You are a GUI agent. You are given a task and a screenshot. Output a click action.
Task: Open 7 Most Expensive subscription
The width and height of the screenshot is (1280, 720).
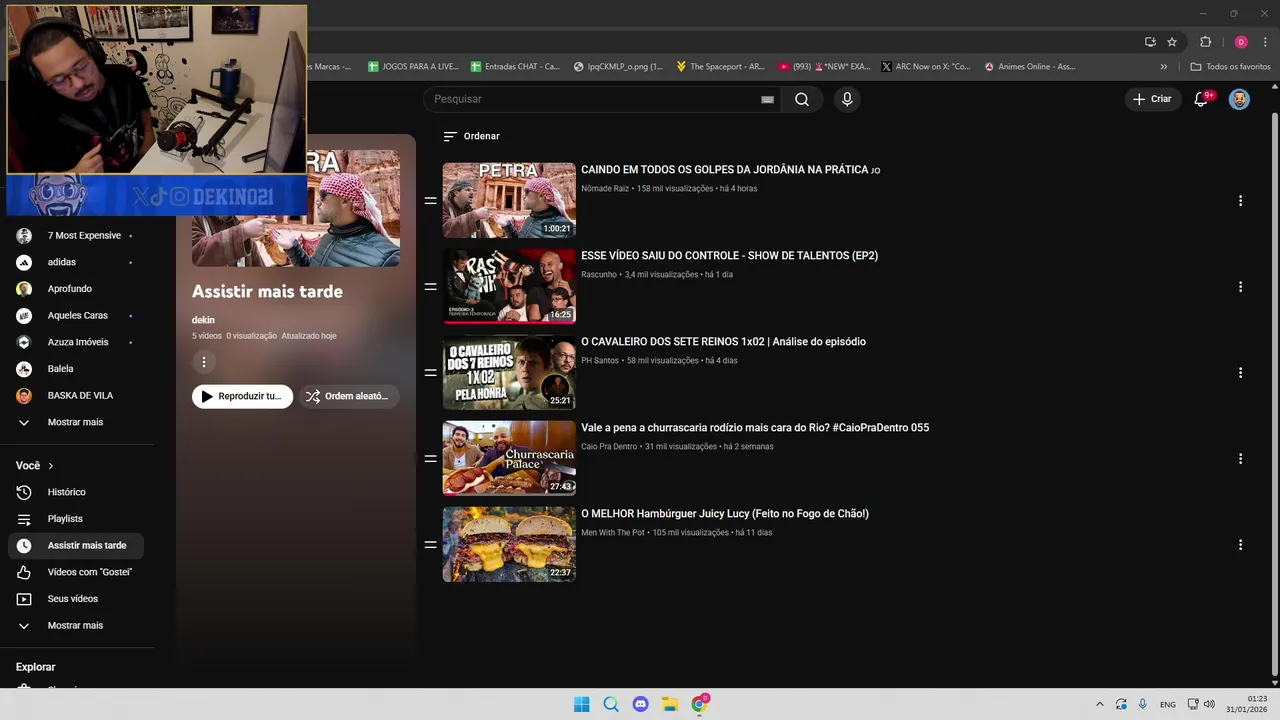tap(76, 236)
